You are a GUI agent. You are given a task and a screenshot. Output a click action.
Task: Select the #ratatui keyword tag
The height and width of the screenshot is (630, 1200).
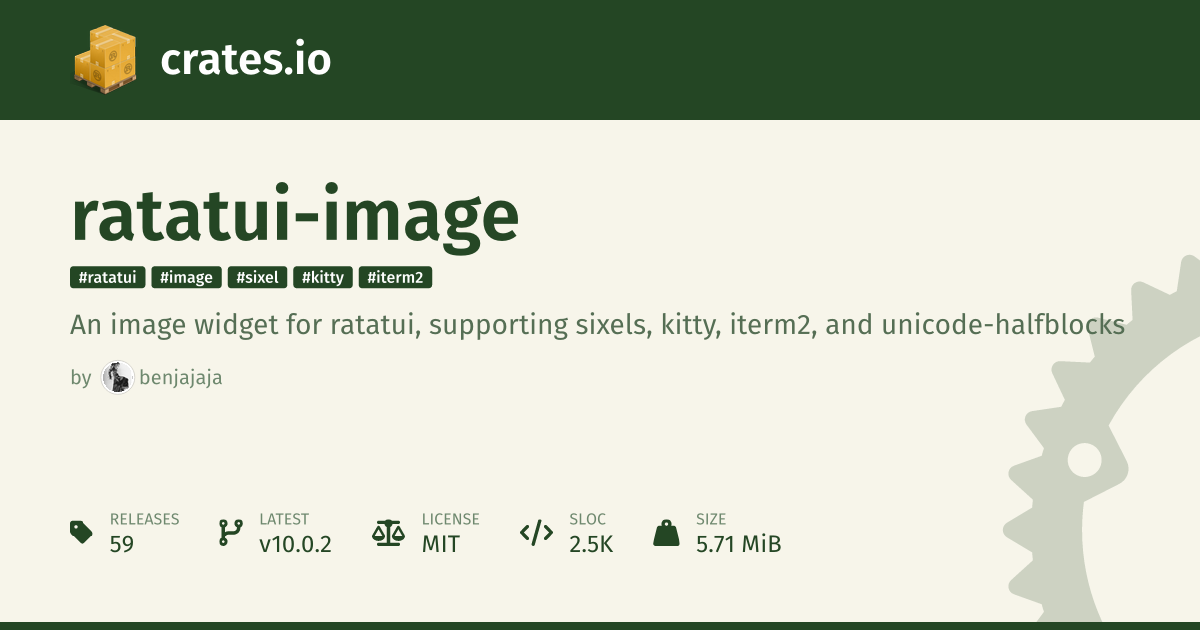108,277
